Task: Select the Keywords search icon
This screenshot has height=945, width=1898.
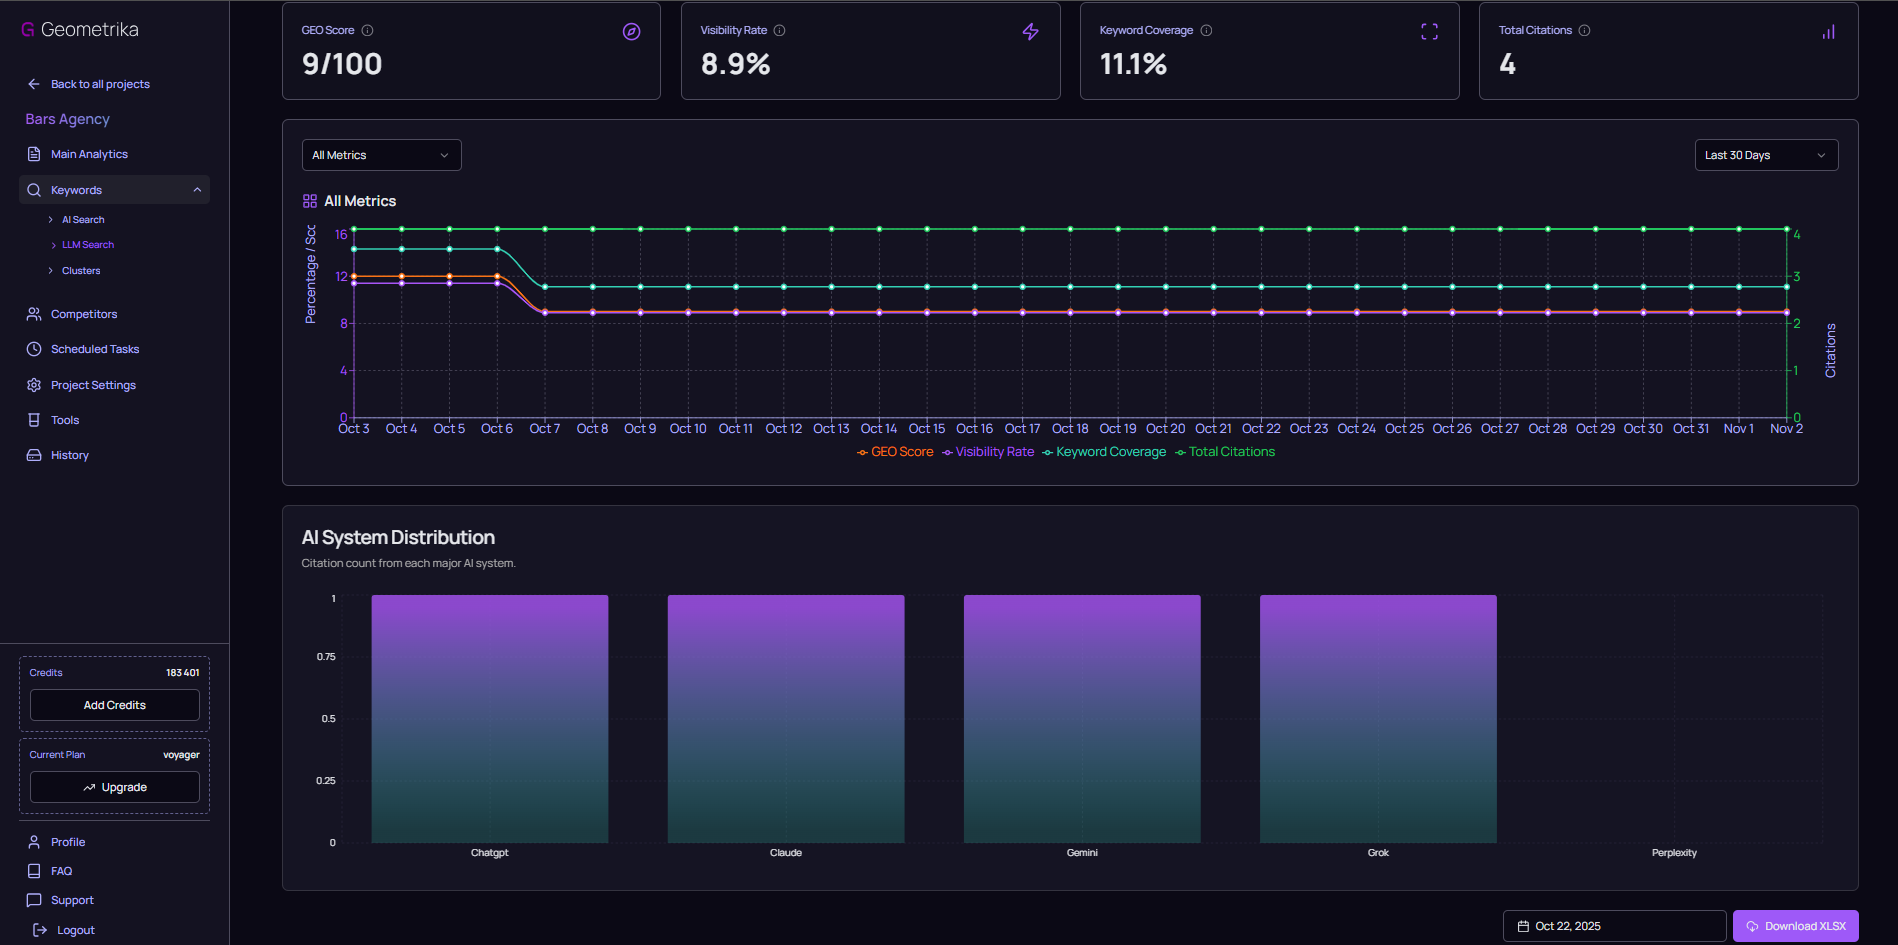Action: 33,189
